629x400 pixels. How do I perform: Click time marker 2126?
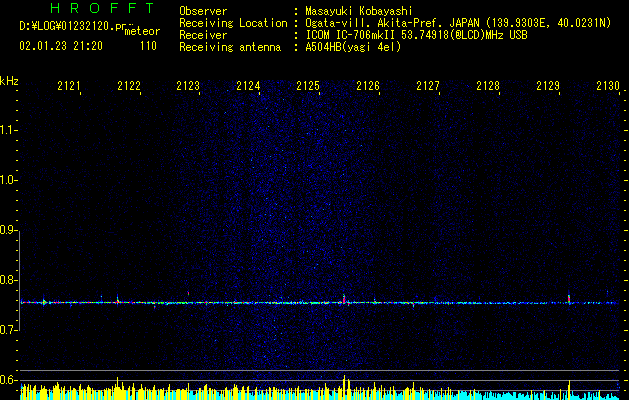point(368,86)
